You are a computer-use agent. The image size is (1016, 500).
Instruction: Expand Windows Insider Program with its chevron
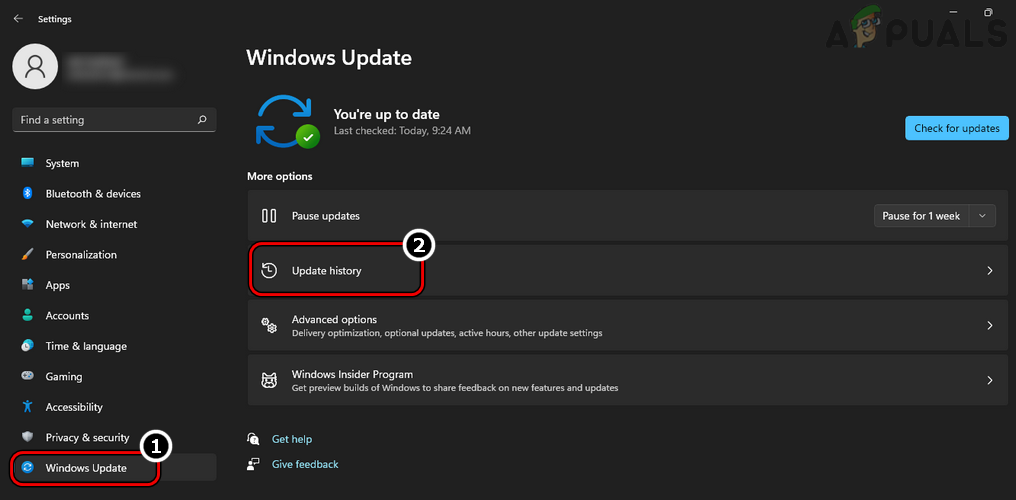point(989,380)
